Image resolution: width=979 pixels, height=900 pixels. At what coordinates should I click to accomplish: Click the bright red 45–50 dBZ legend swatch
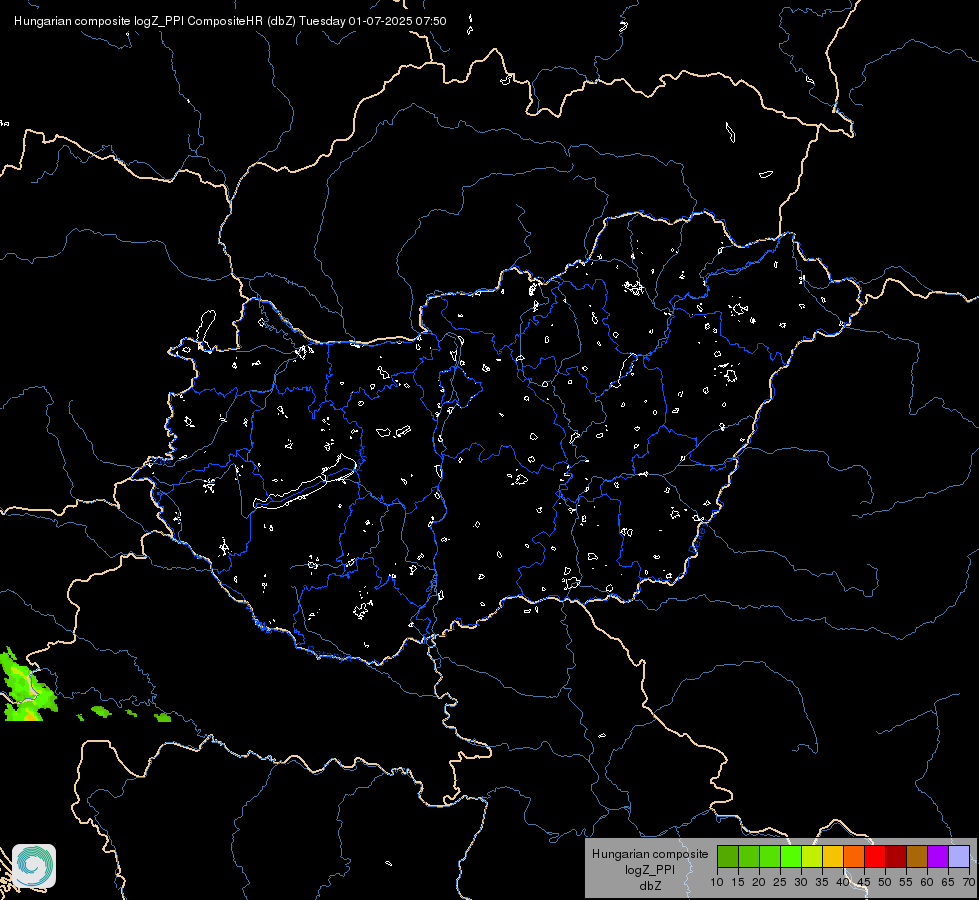pyautogui.click(x=875, y=856)
